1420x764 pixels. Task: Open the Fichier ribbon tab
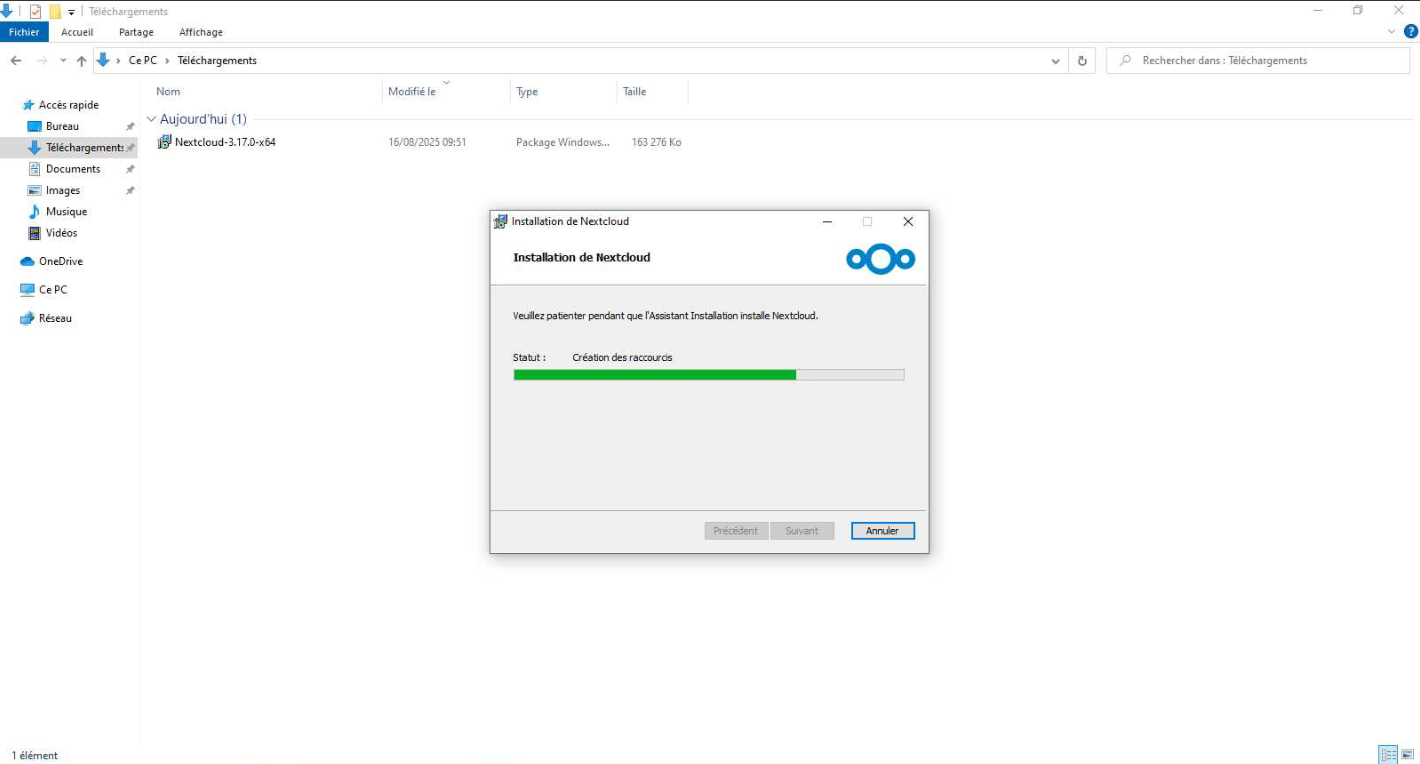coord(24,32)
